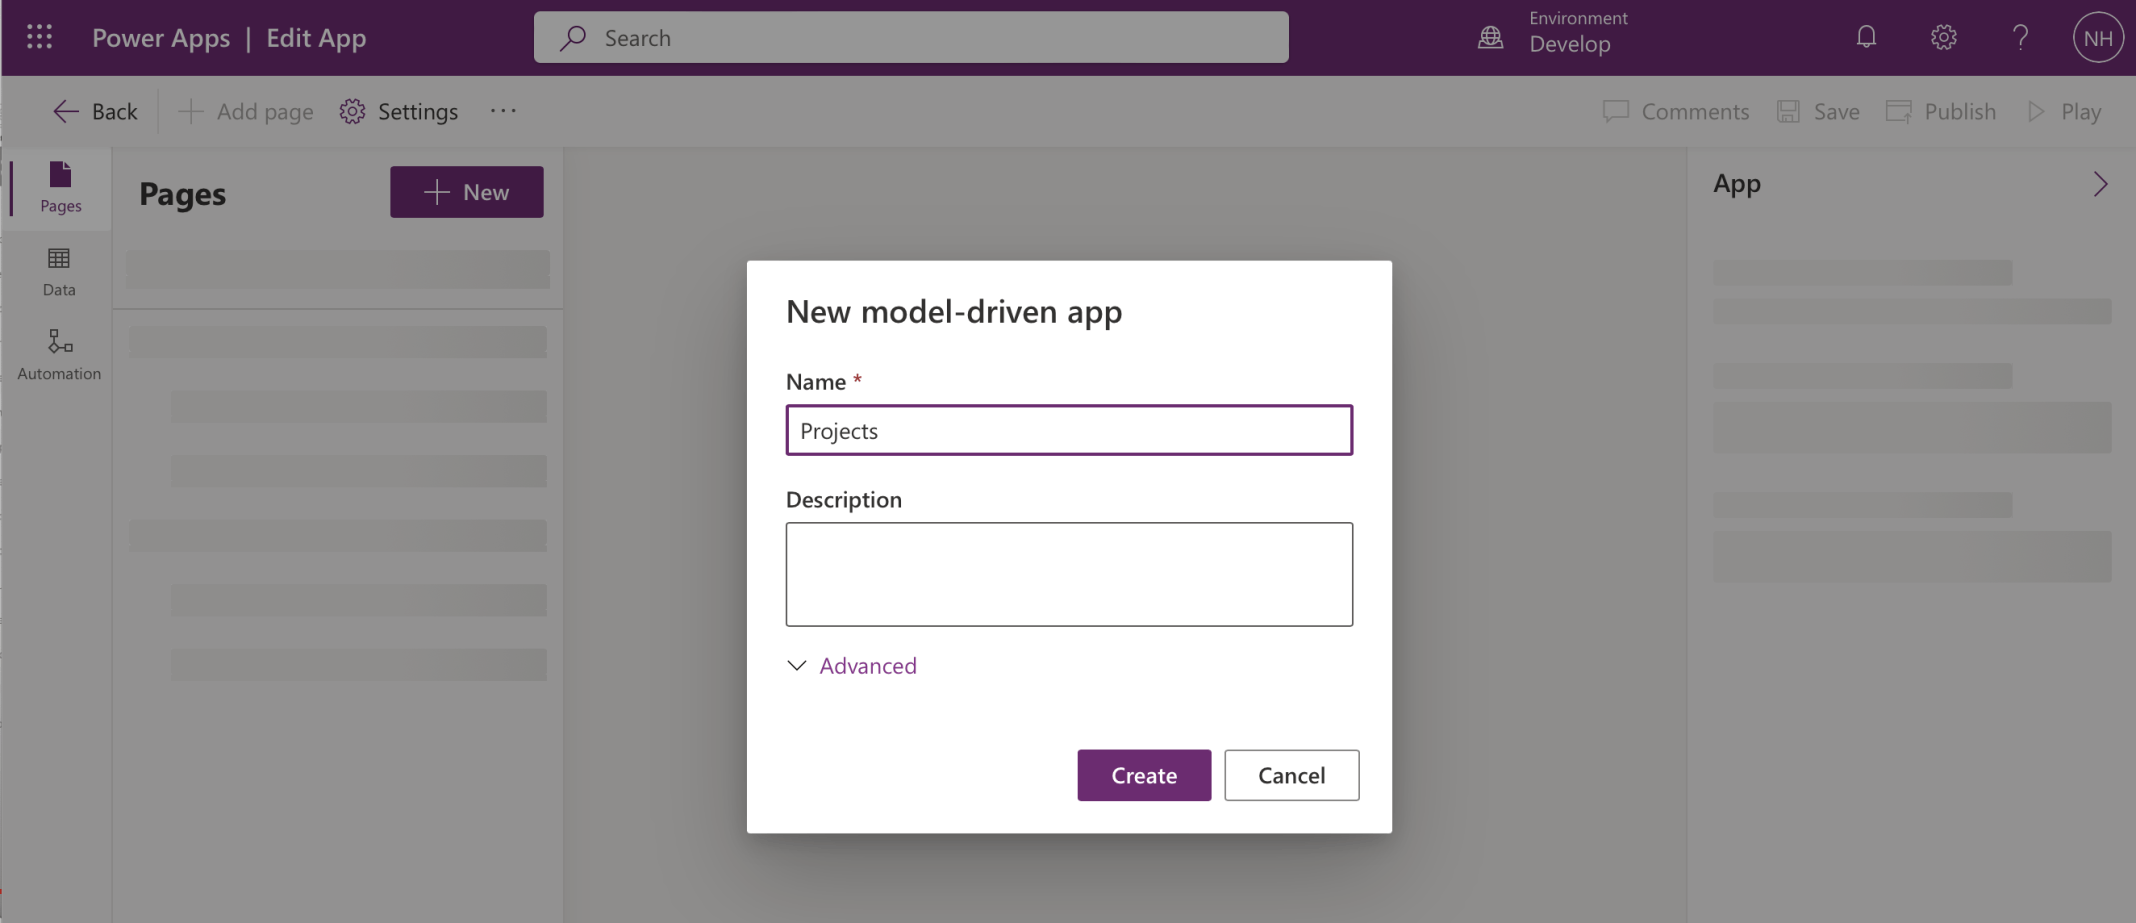Click the environment globe icon
Screen dimensions: 2136x923
1490,38
